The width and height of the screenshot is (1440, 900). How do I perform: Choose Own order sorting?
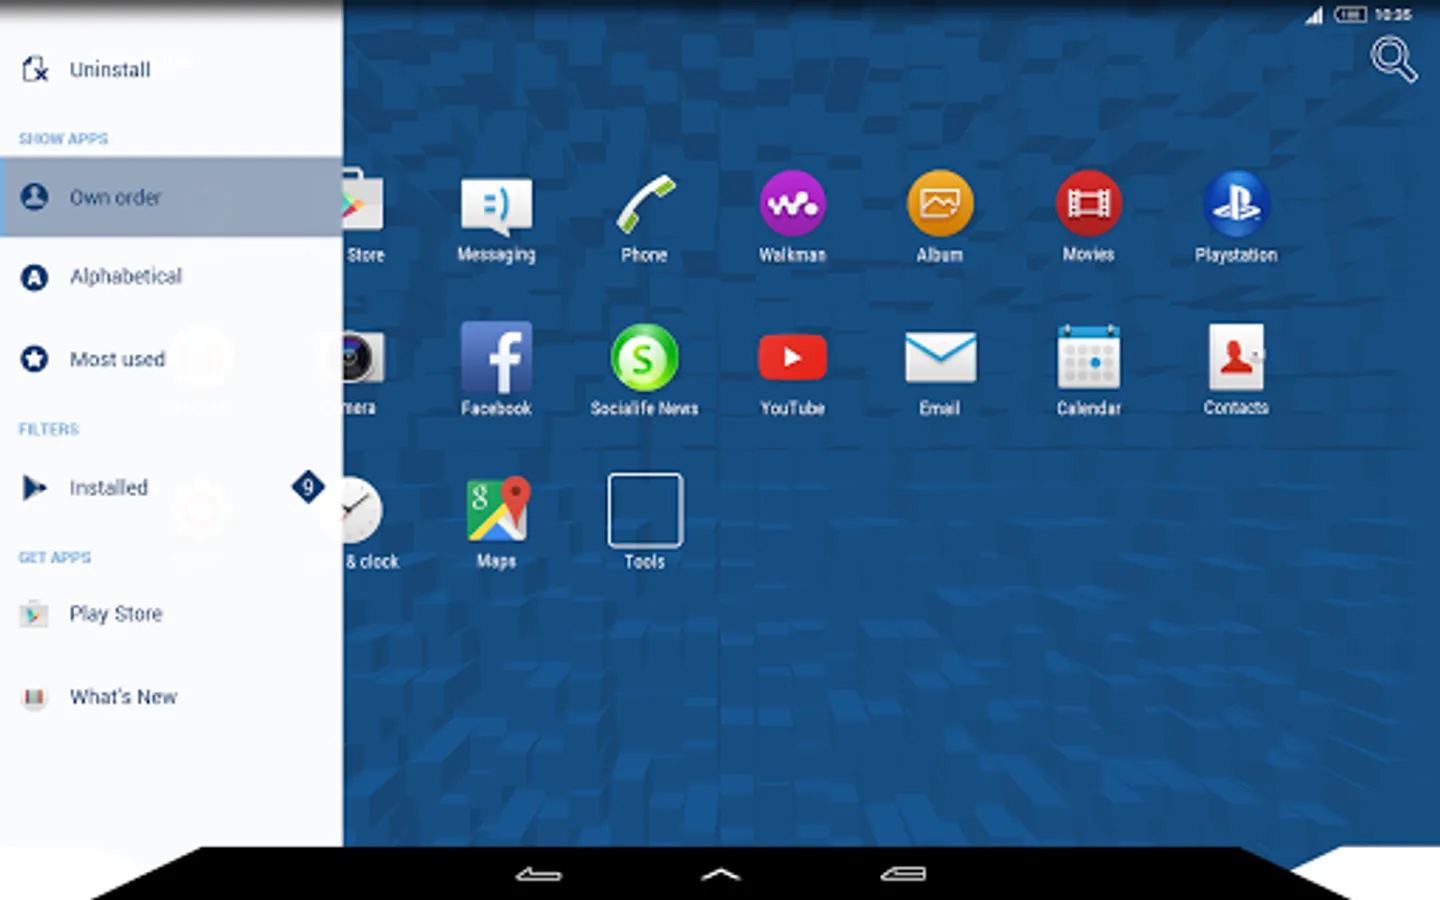pyautogui.click(x=172, y=197)
